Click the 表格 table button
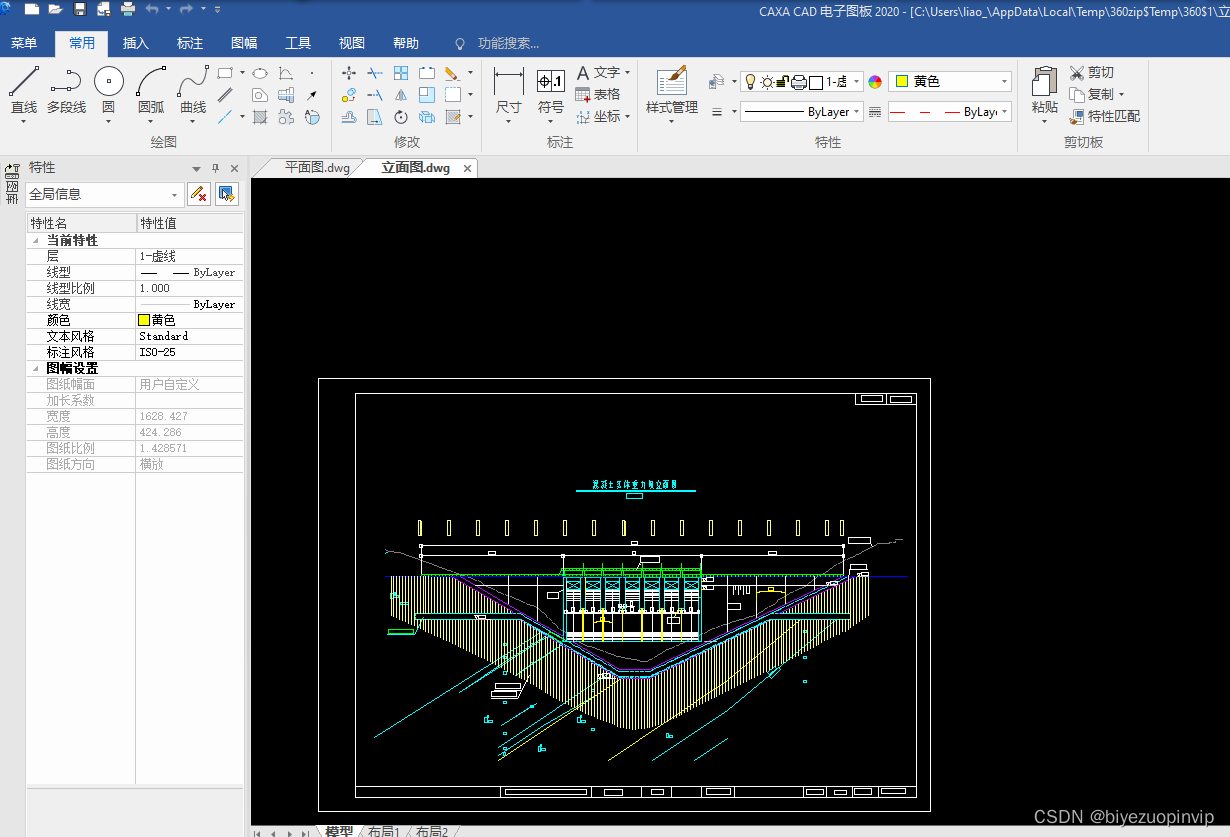 click(x=598, y=94)
